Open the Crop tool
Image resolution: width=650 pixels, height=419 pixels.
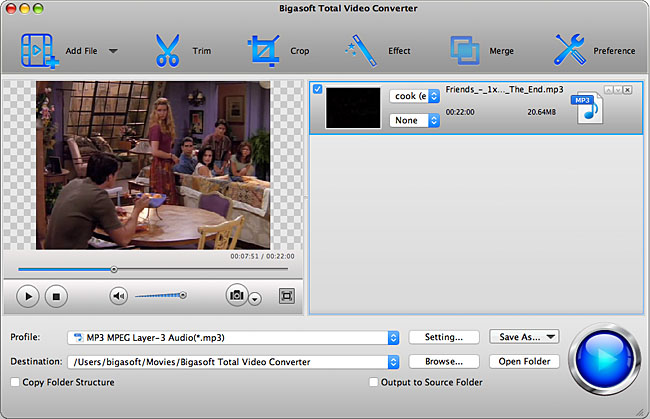click(x=263, y=51)
